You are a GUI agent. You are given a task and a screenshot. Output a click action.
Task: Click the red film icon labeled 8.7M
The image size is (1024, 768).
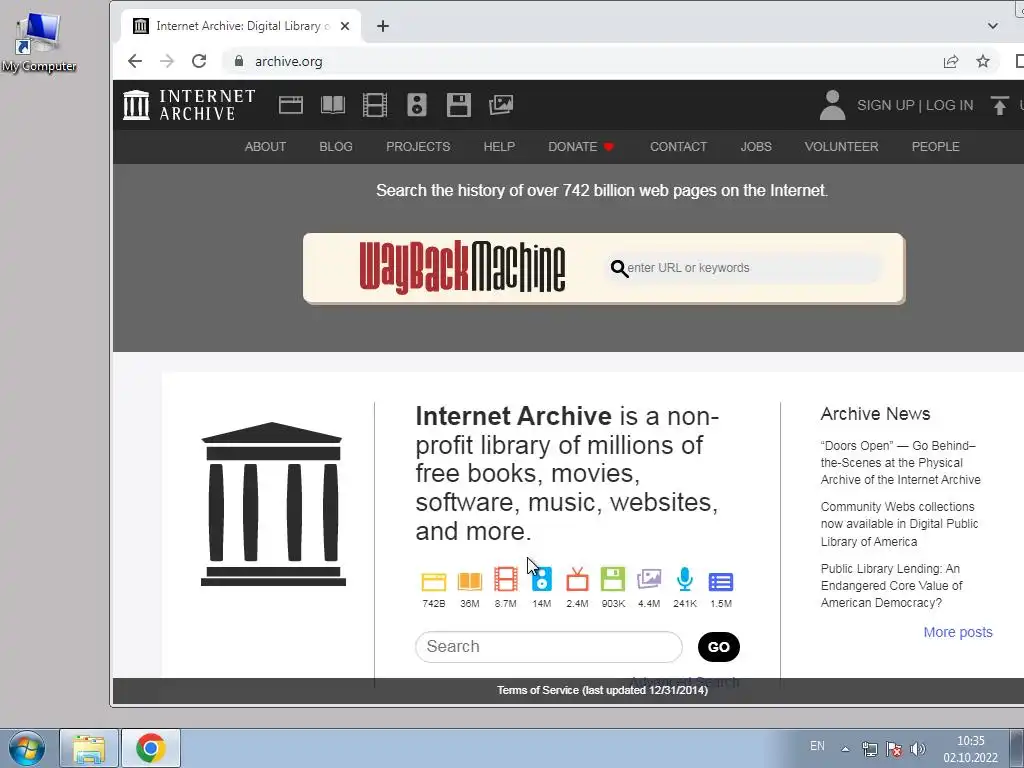[505, 579]
